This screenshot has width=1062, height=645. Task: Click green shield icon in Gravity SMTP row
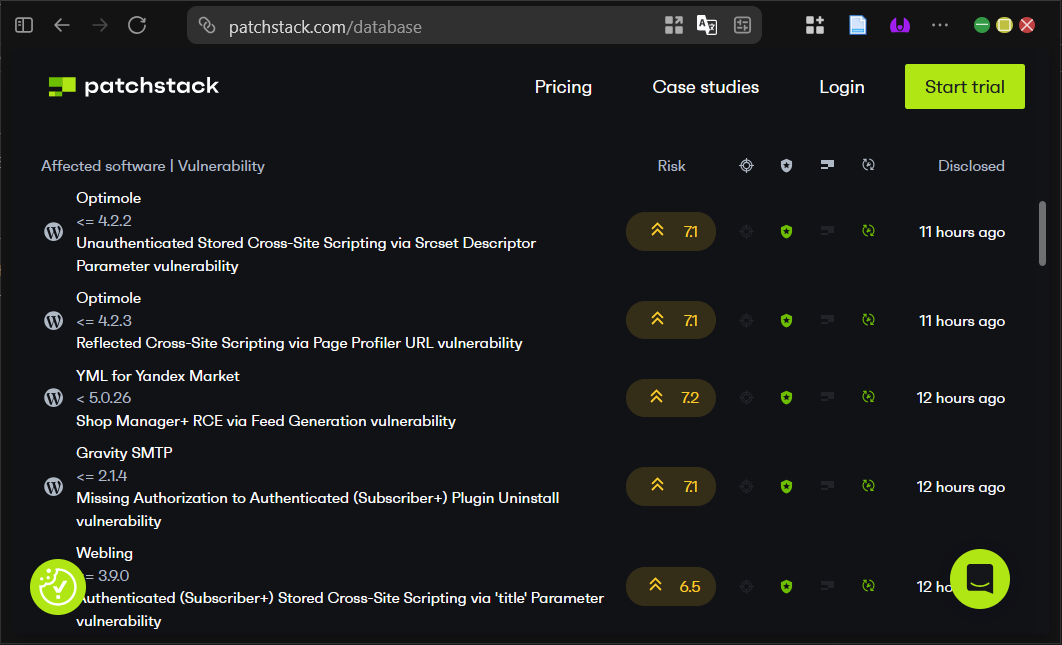786,486
